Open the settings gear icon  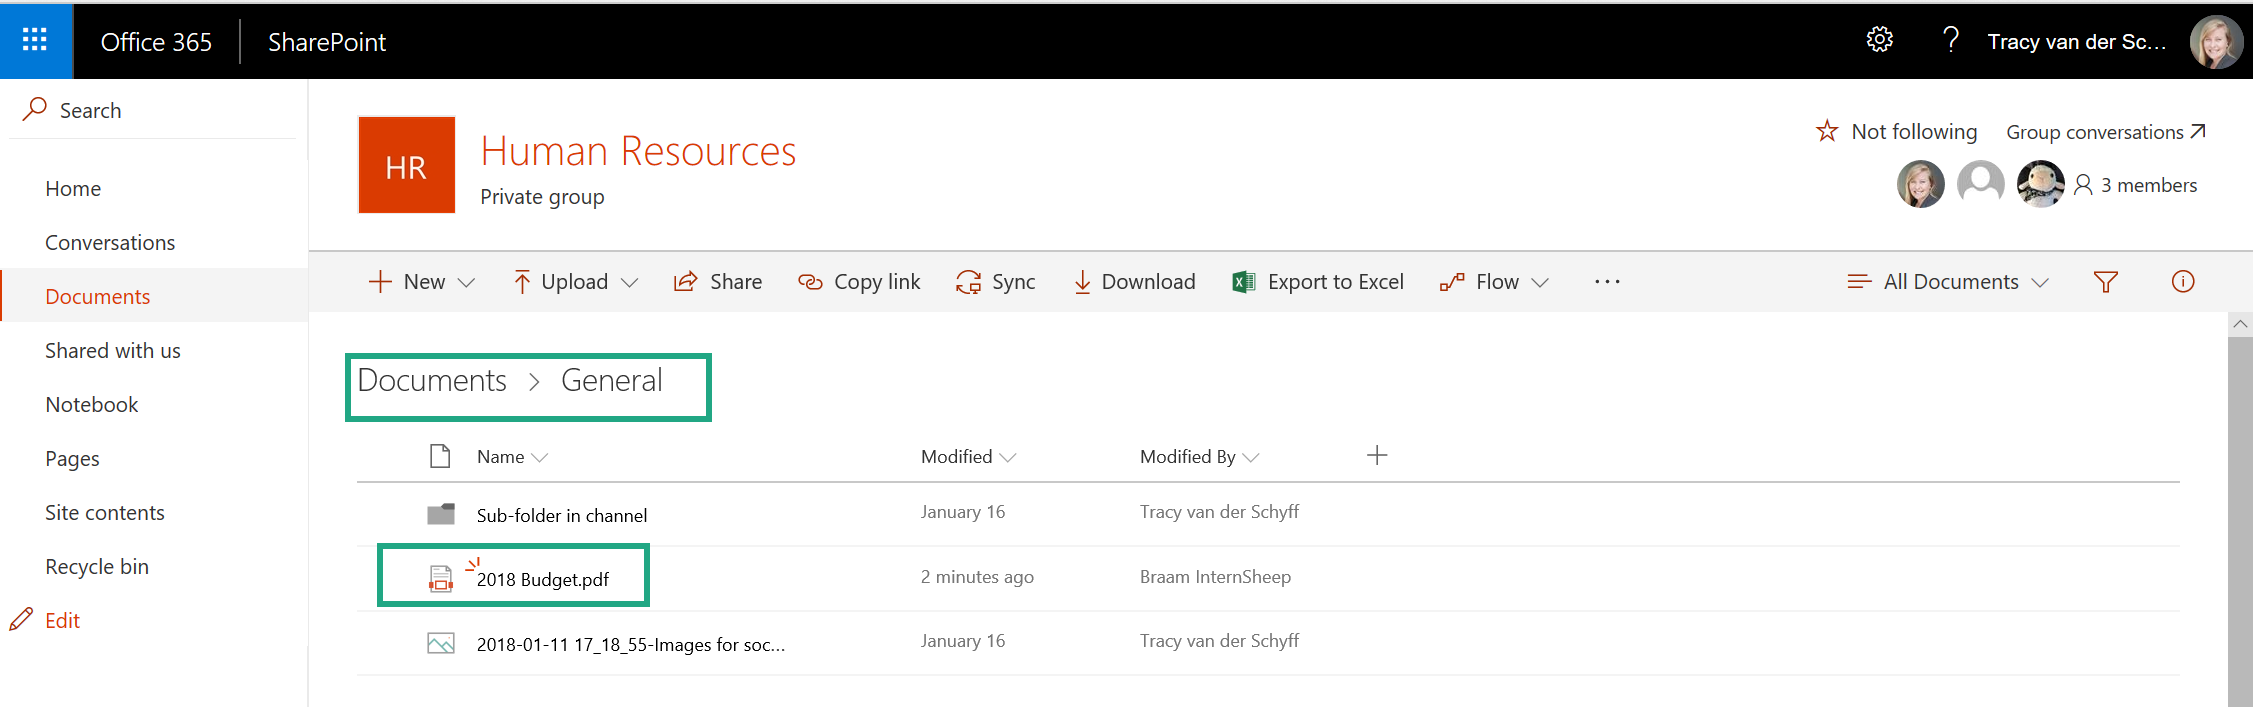coord(1879,40)
